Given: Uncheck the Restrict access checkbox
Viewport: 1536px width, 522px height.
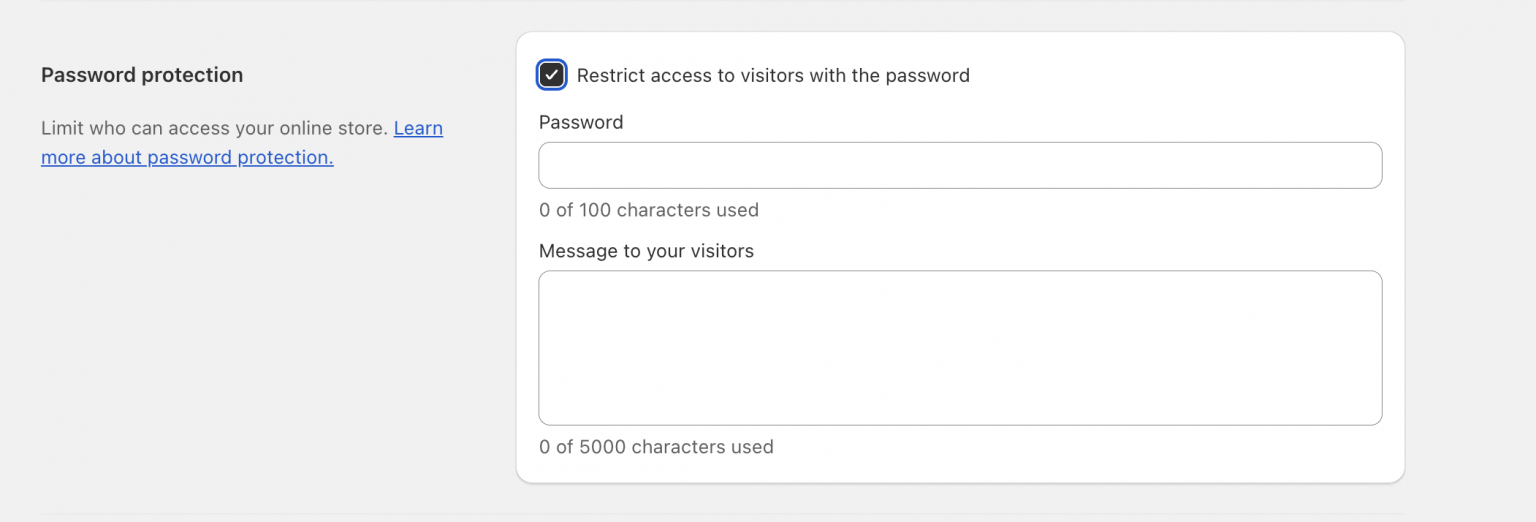Looking at the screenshot, I should pyautogui.click(x=552, y=75).
